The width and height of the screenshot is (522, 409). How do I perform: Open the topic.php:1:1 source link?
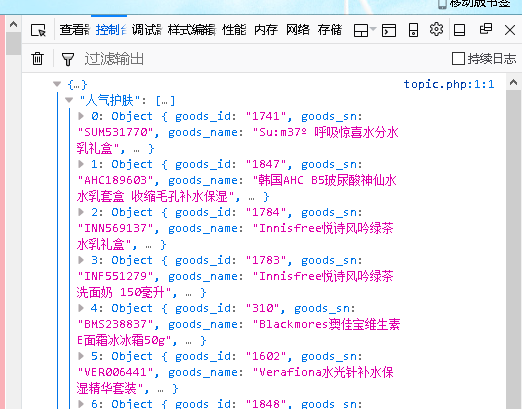[449, 84]
